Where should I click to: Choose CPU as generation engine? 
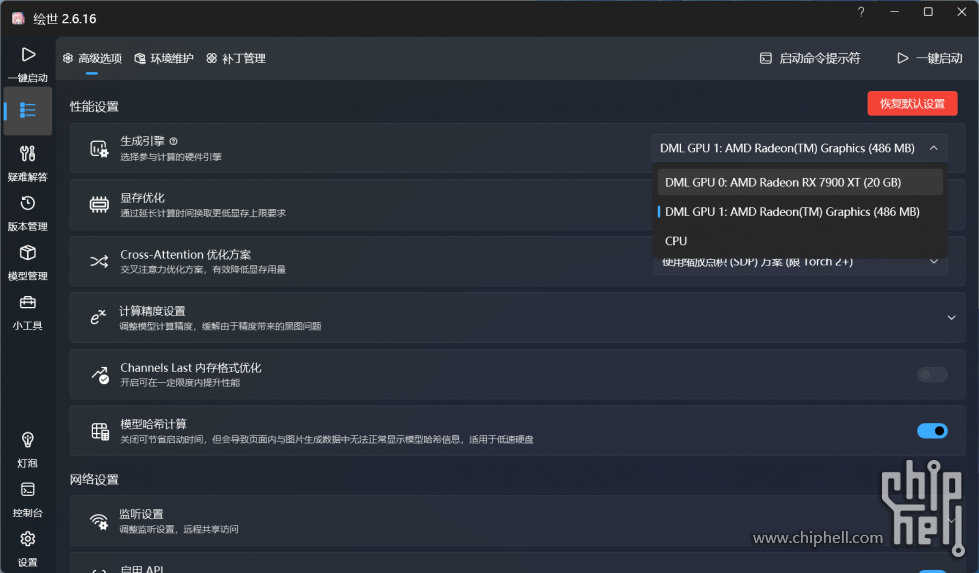(799, 241)
